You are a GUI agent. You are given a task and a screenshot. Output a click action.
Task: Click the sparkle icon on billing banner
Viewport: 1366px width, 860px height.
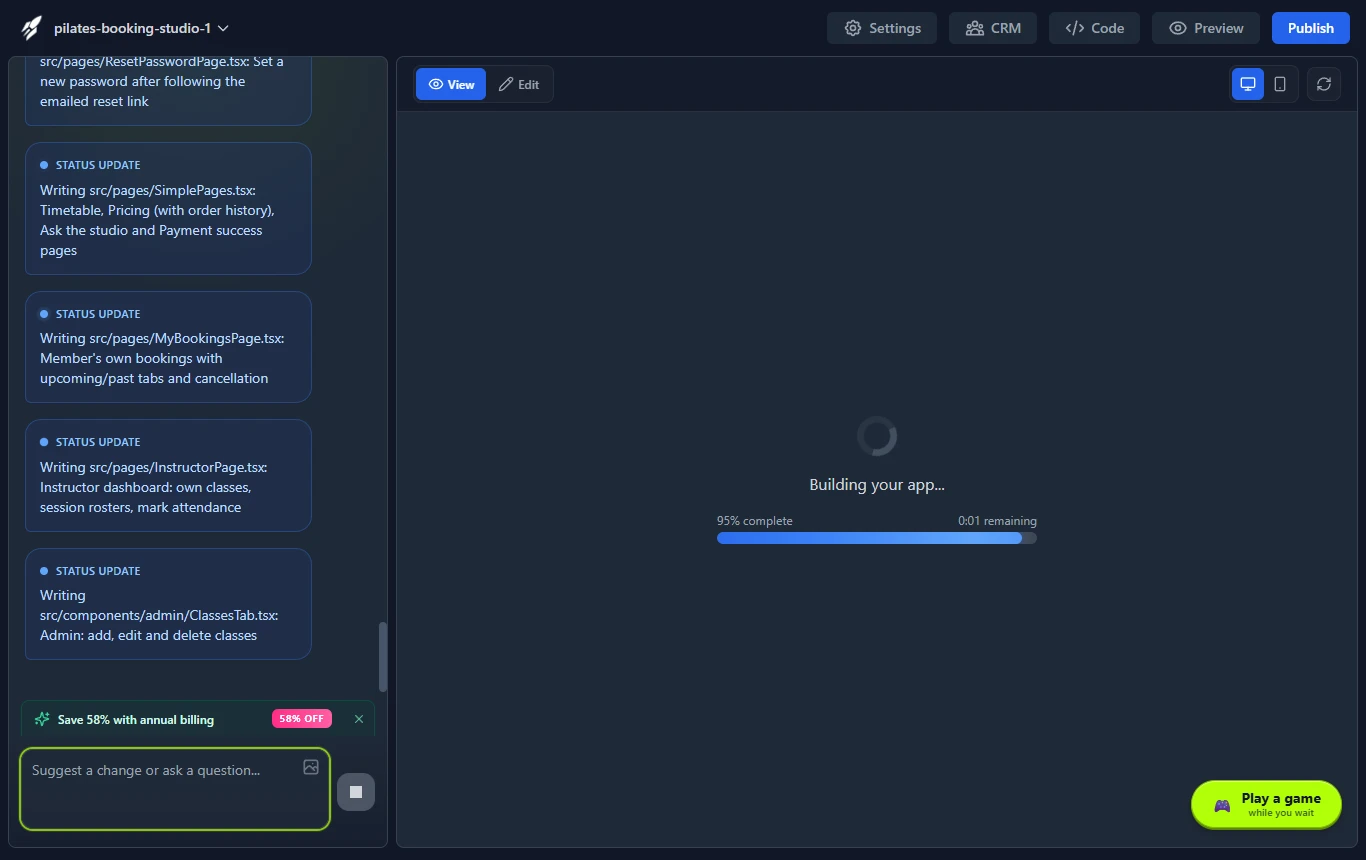pos(42,719)
